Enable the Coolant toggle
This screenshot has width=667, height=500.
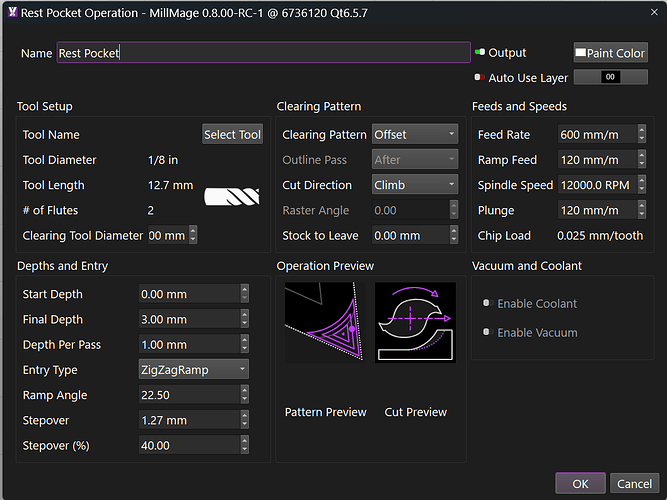[x=487, y=303]
